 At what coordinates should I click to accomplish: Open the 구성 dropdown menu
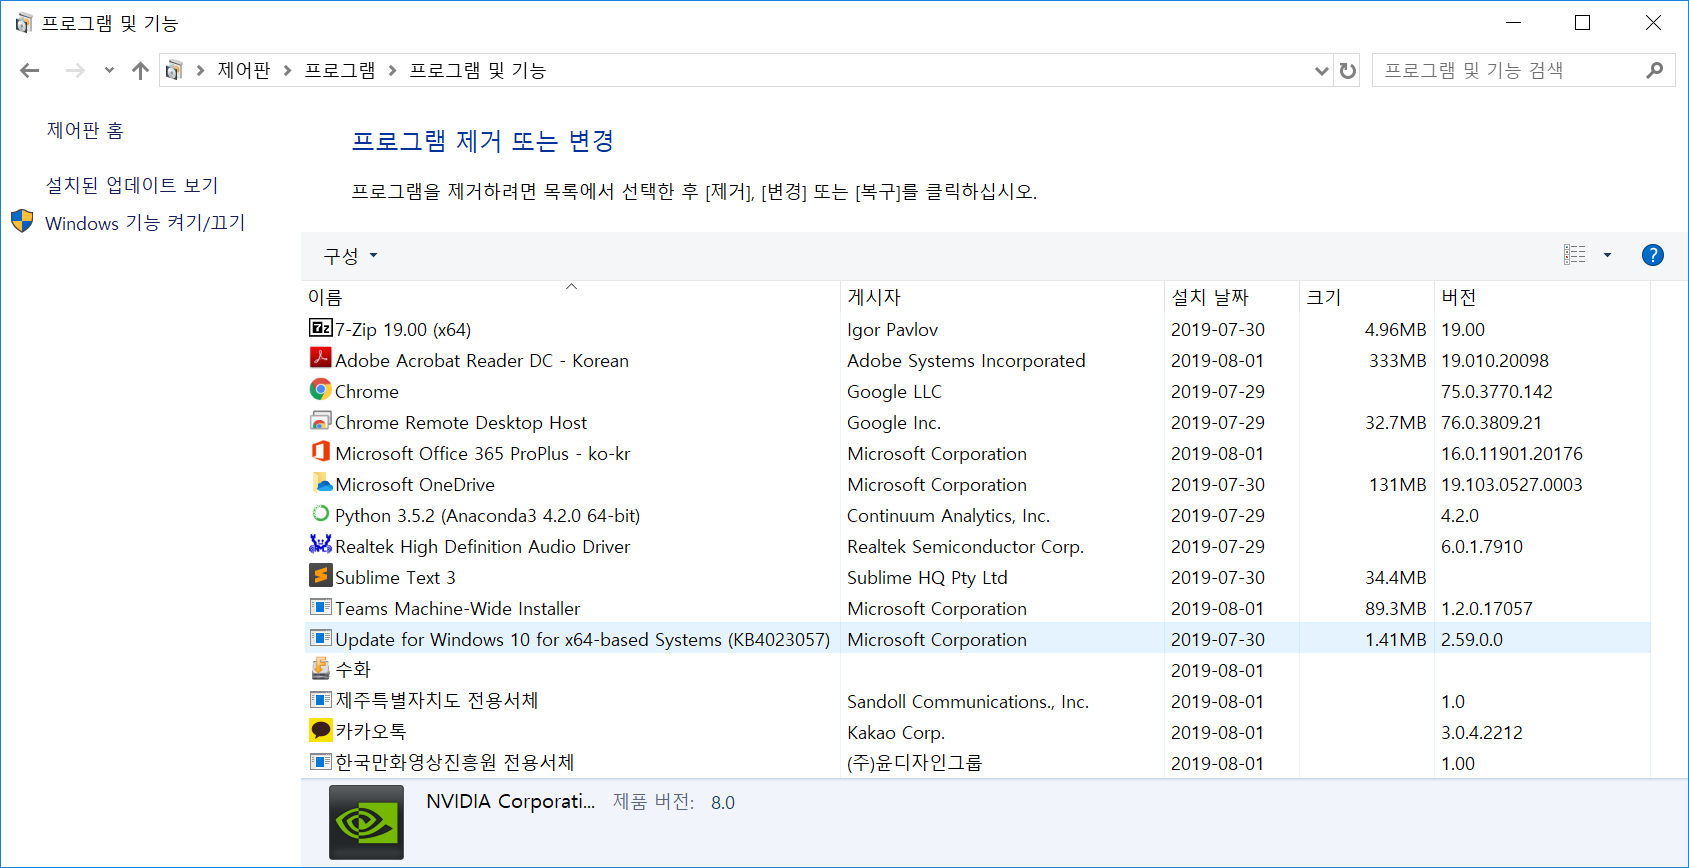[x=350, y=256]
